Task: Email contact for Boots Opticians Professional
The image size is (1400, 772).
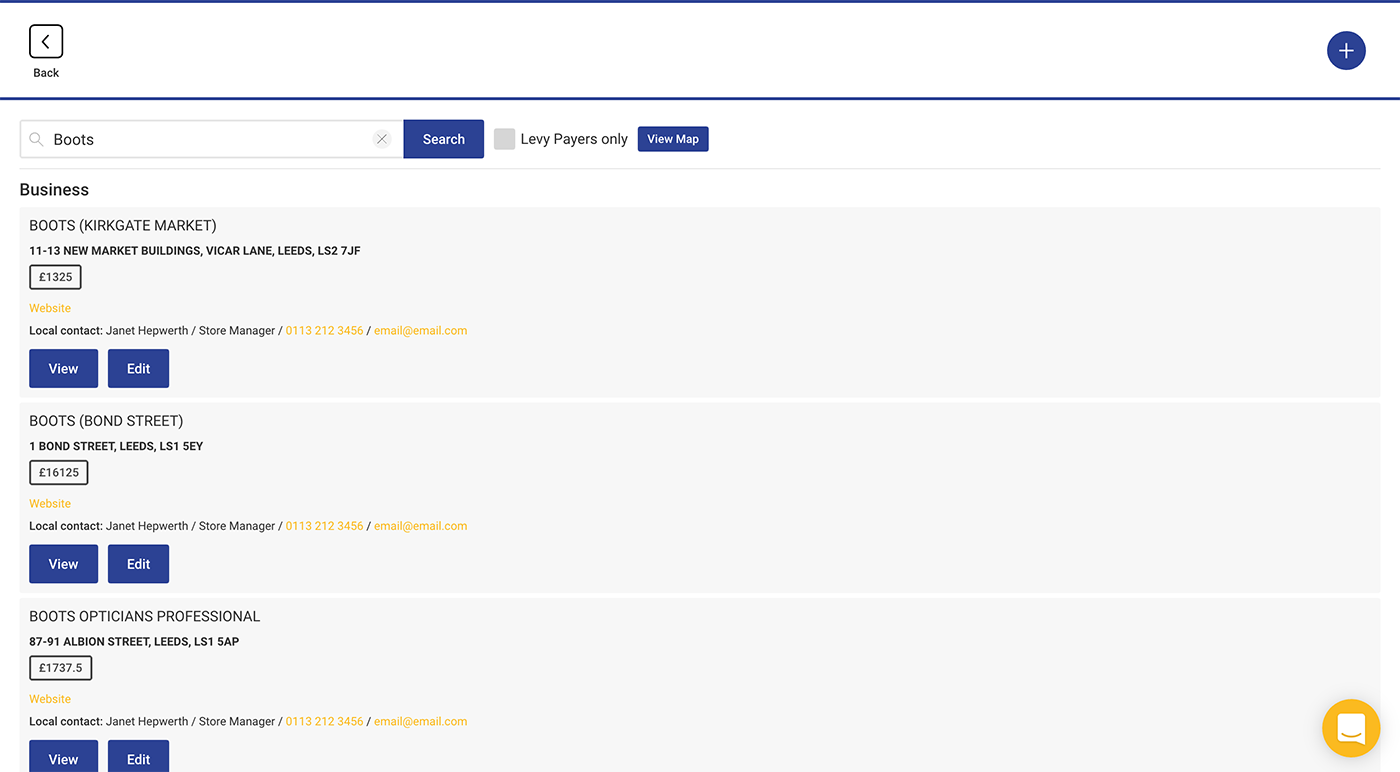Action: (421, 721)
